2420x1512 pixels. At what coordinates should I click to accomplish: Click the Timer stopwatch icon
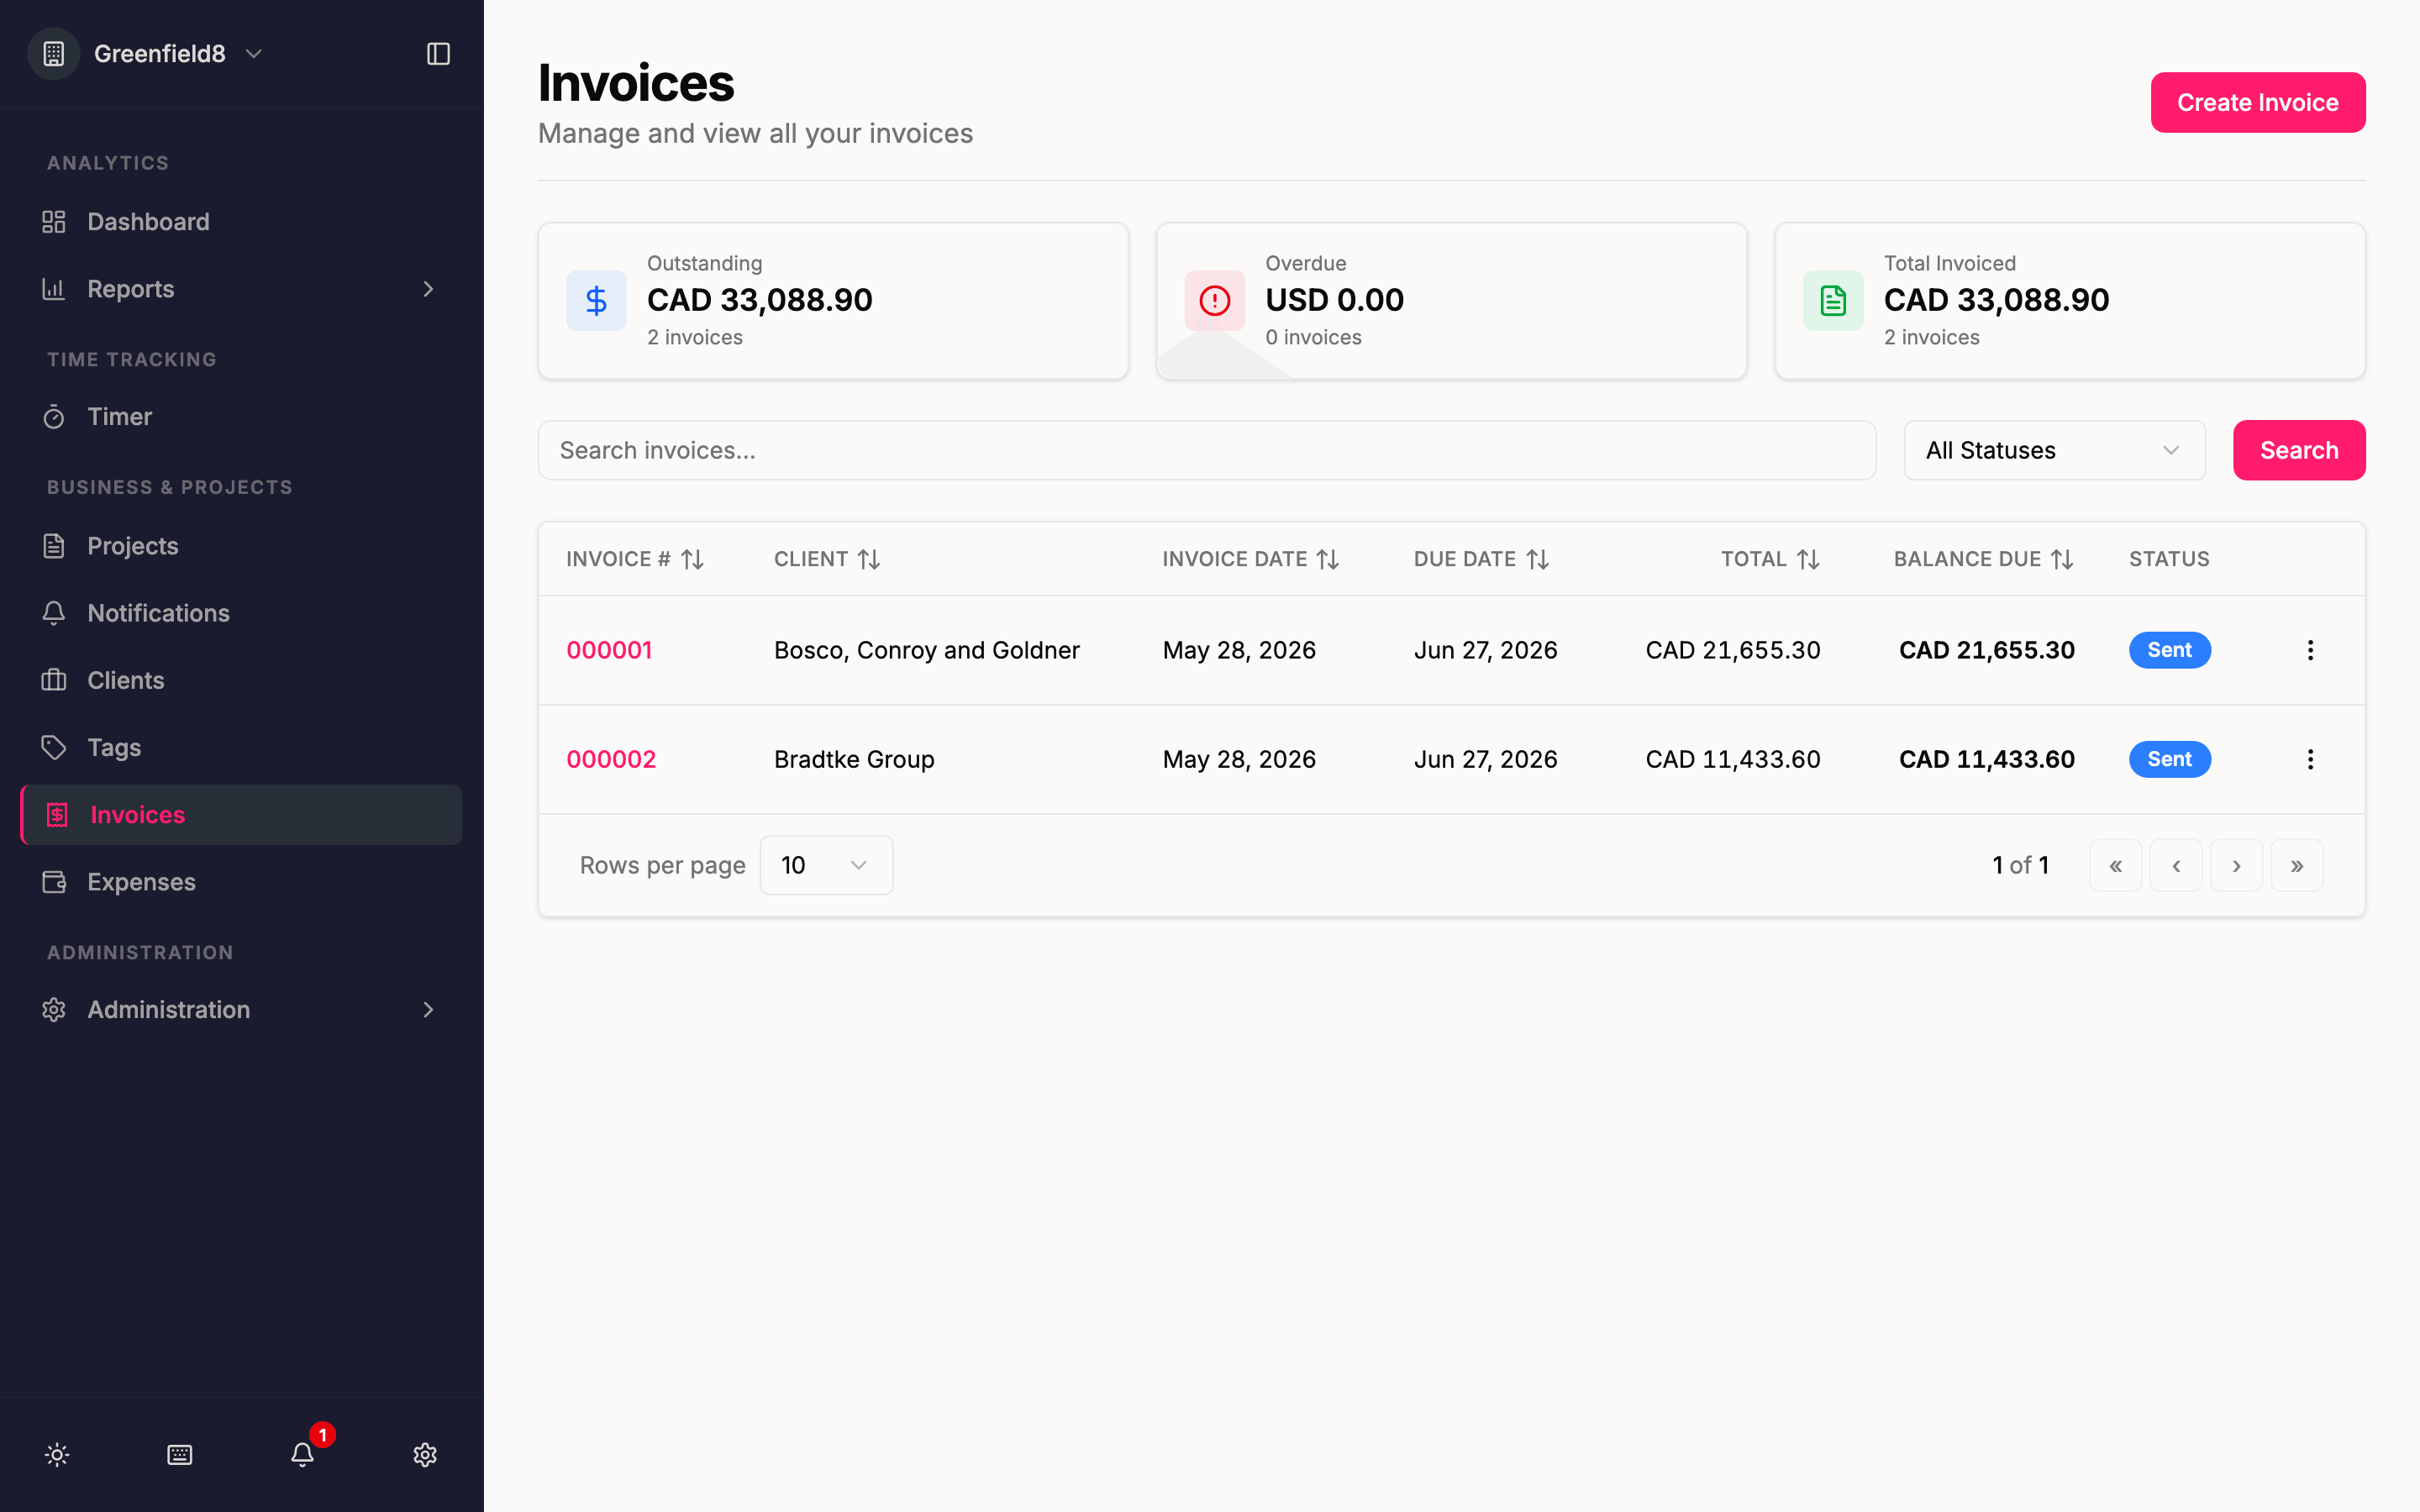click(x=54, y=417)
